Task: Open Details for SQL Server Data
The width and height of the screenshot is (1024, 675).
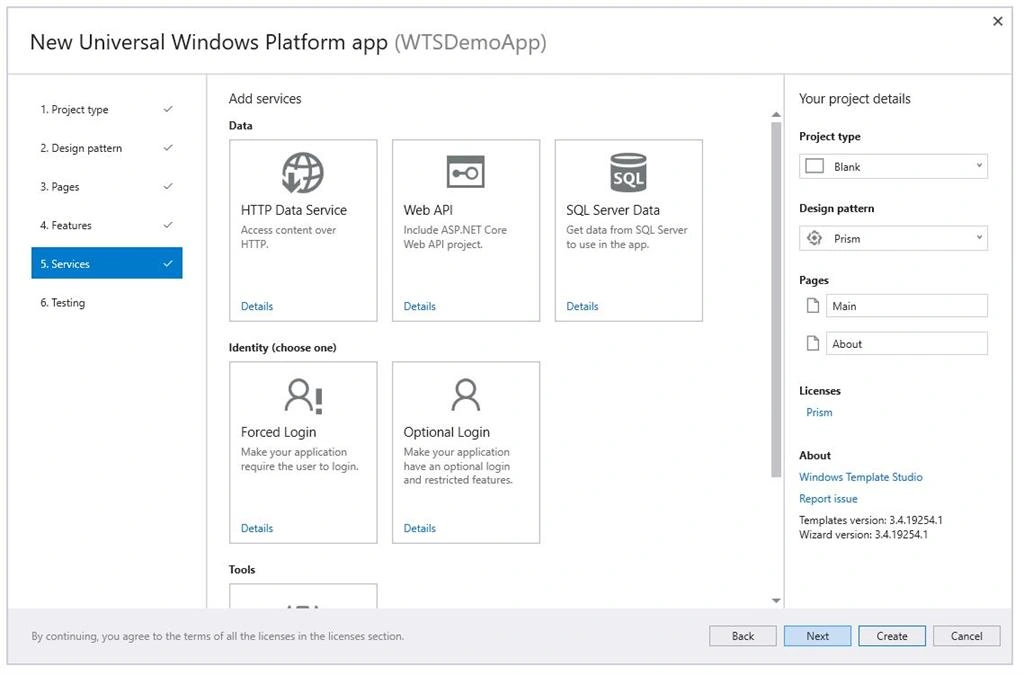Action: coord(582,306)
